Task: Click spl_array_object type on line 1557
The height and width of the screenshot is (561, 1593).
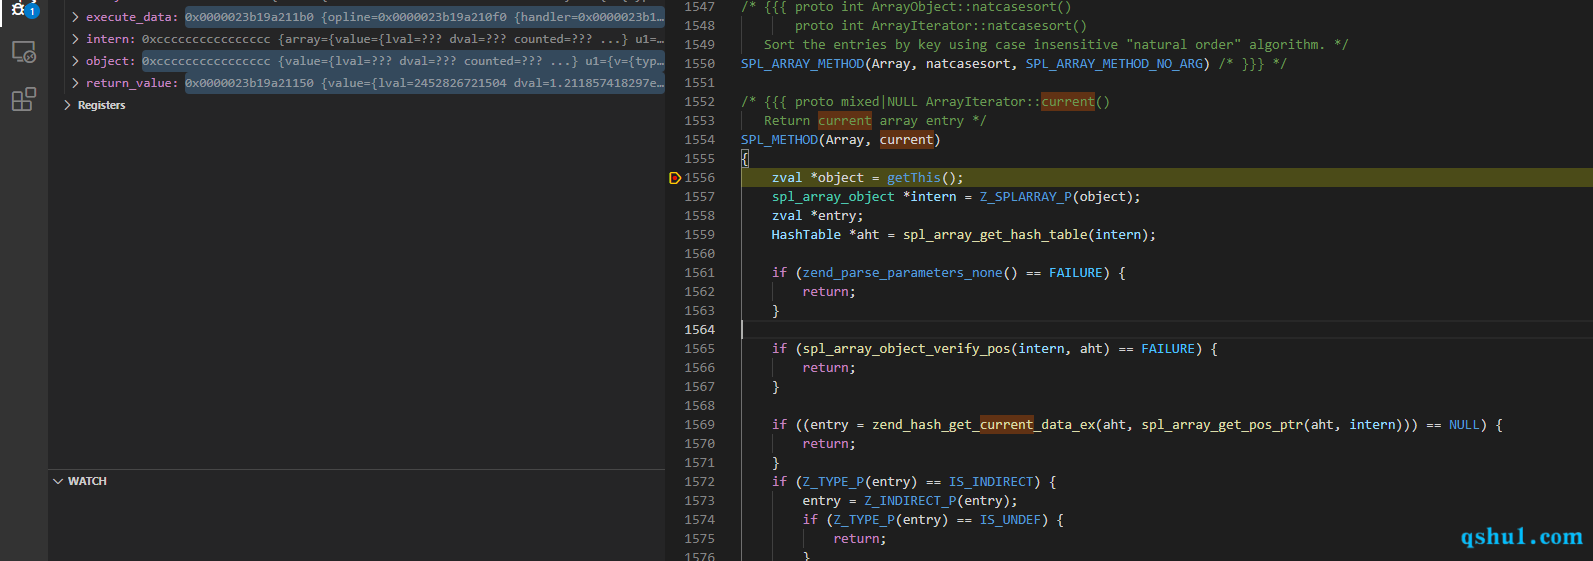Action: click(833, 197)
